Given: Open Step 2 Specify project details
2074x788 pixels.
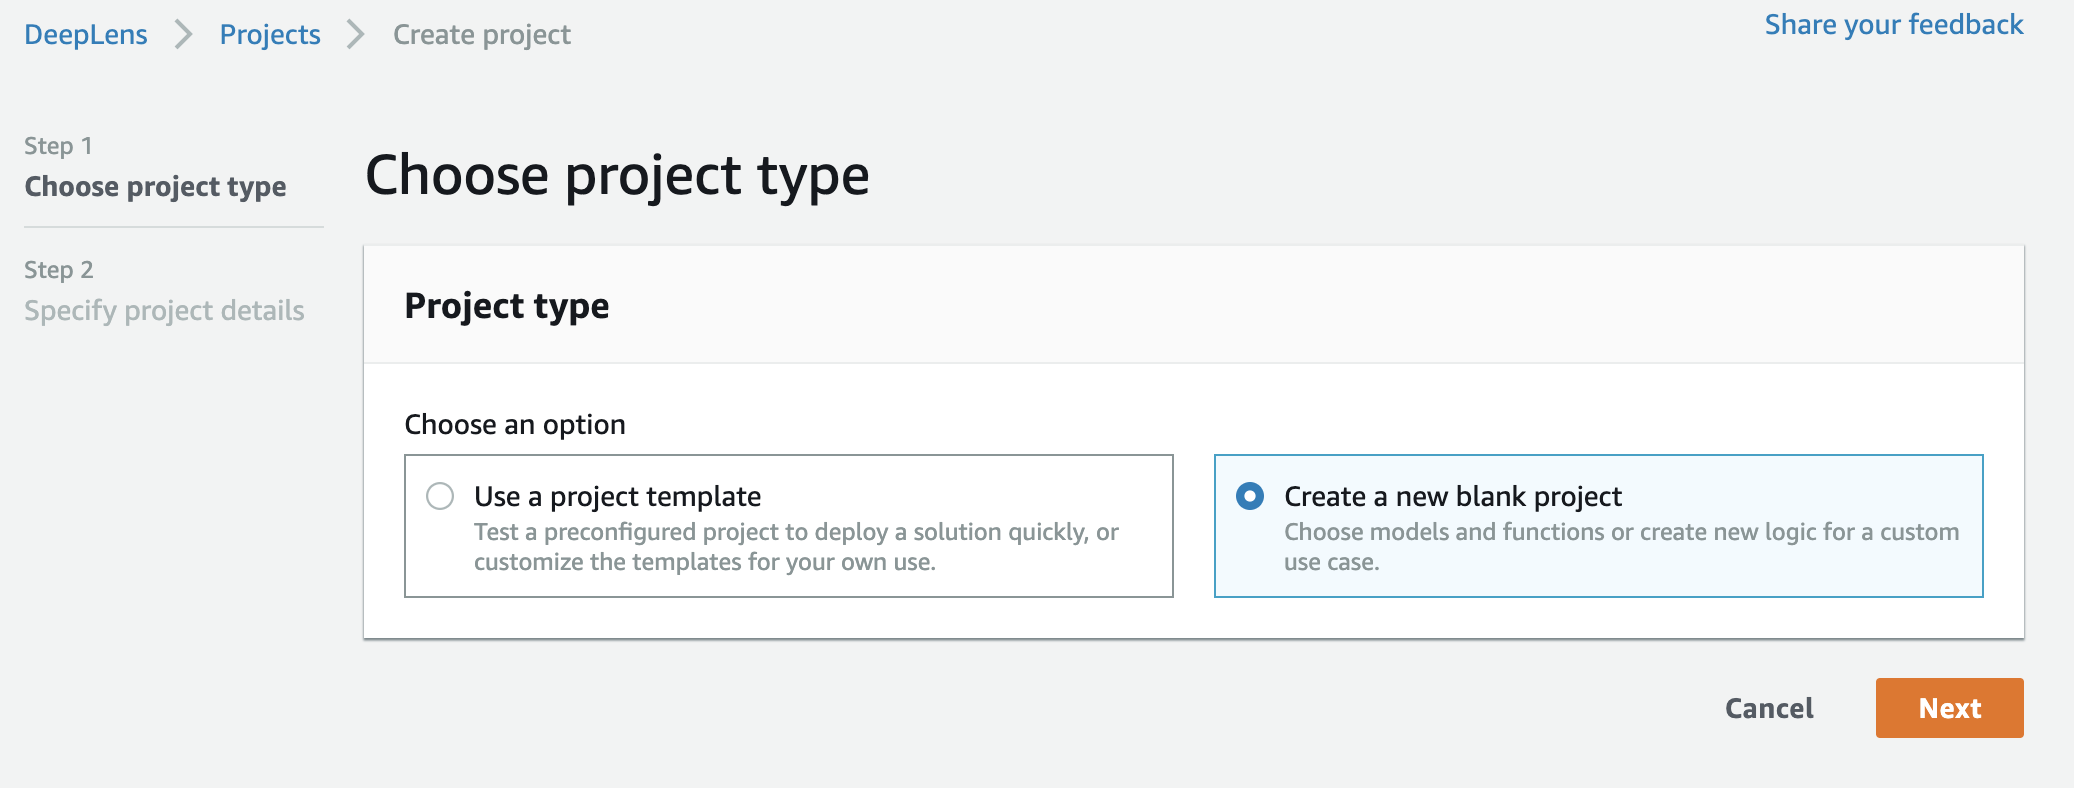Looking at the screenshot, I should (x=164, y=311).
